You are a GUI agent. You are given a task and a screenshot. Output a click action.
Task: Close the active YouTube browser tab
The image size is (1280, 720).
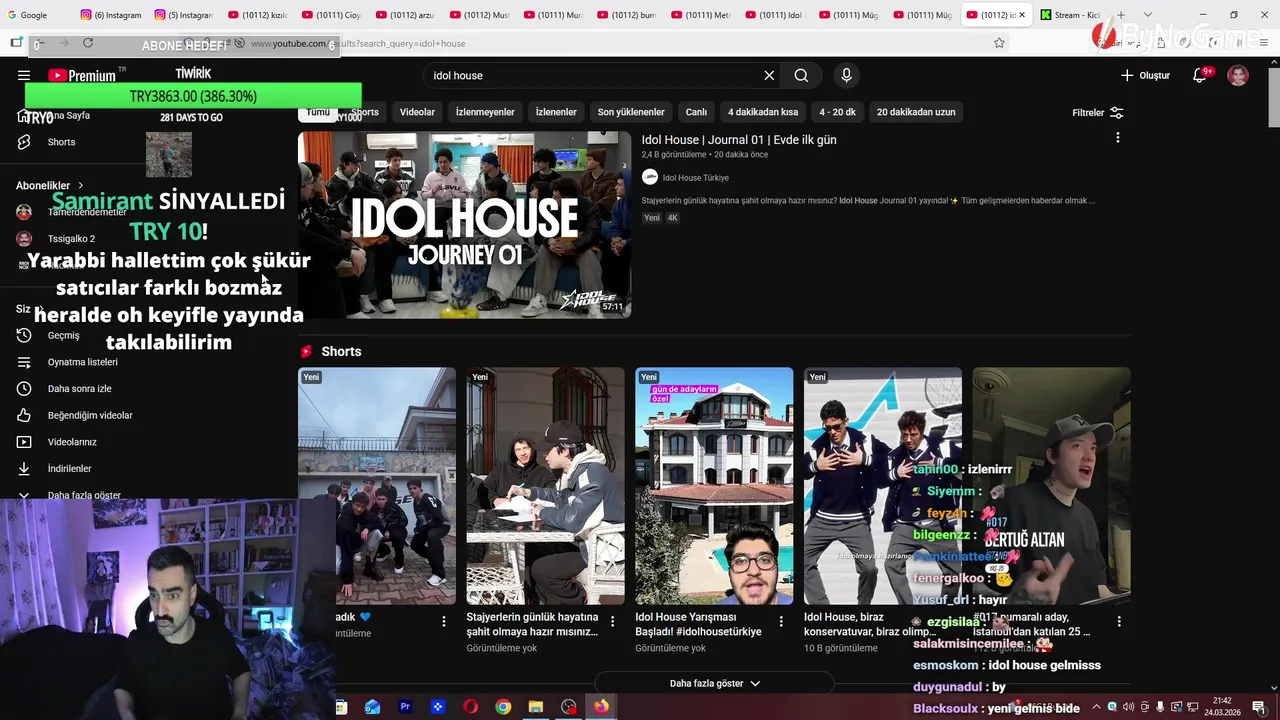[1022, 15]
